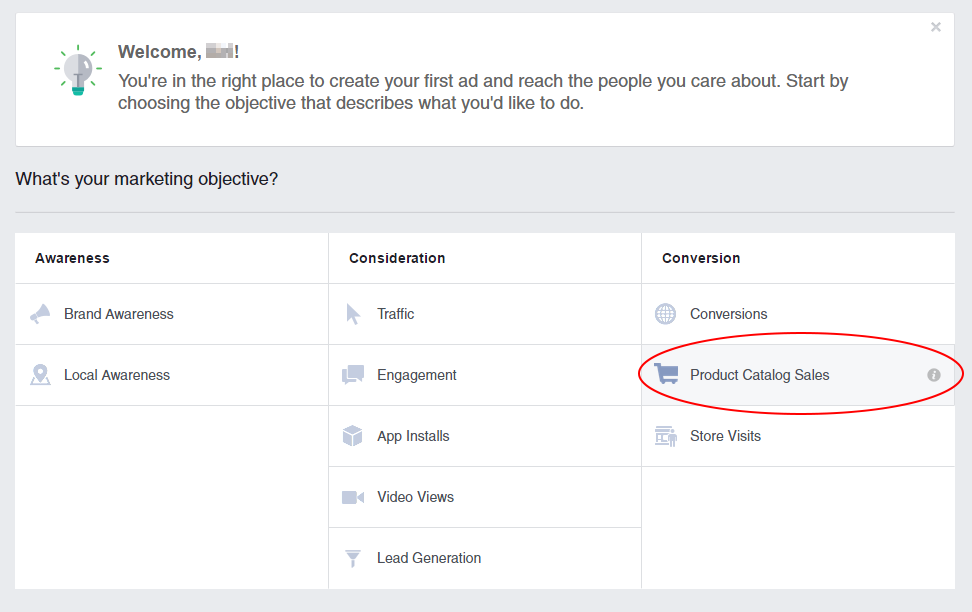Open the info tooltip for Product Catalog Sales
Screen dimensions: 972x612
[x=933, y=375]
